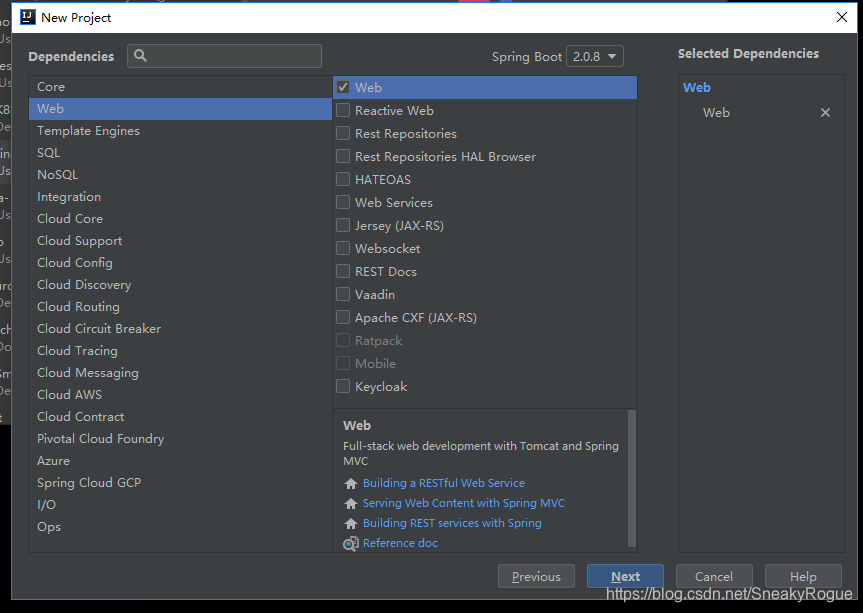Click the IntelliJ logo icon in title bar
Screen dimensions: 863x613
point(28,17)
